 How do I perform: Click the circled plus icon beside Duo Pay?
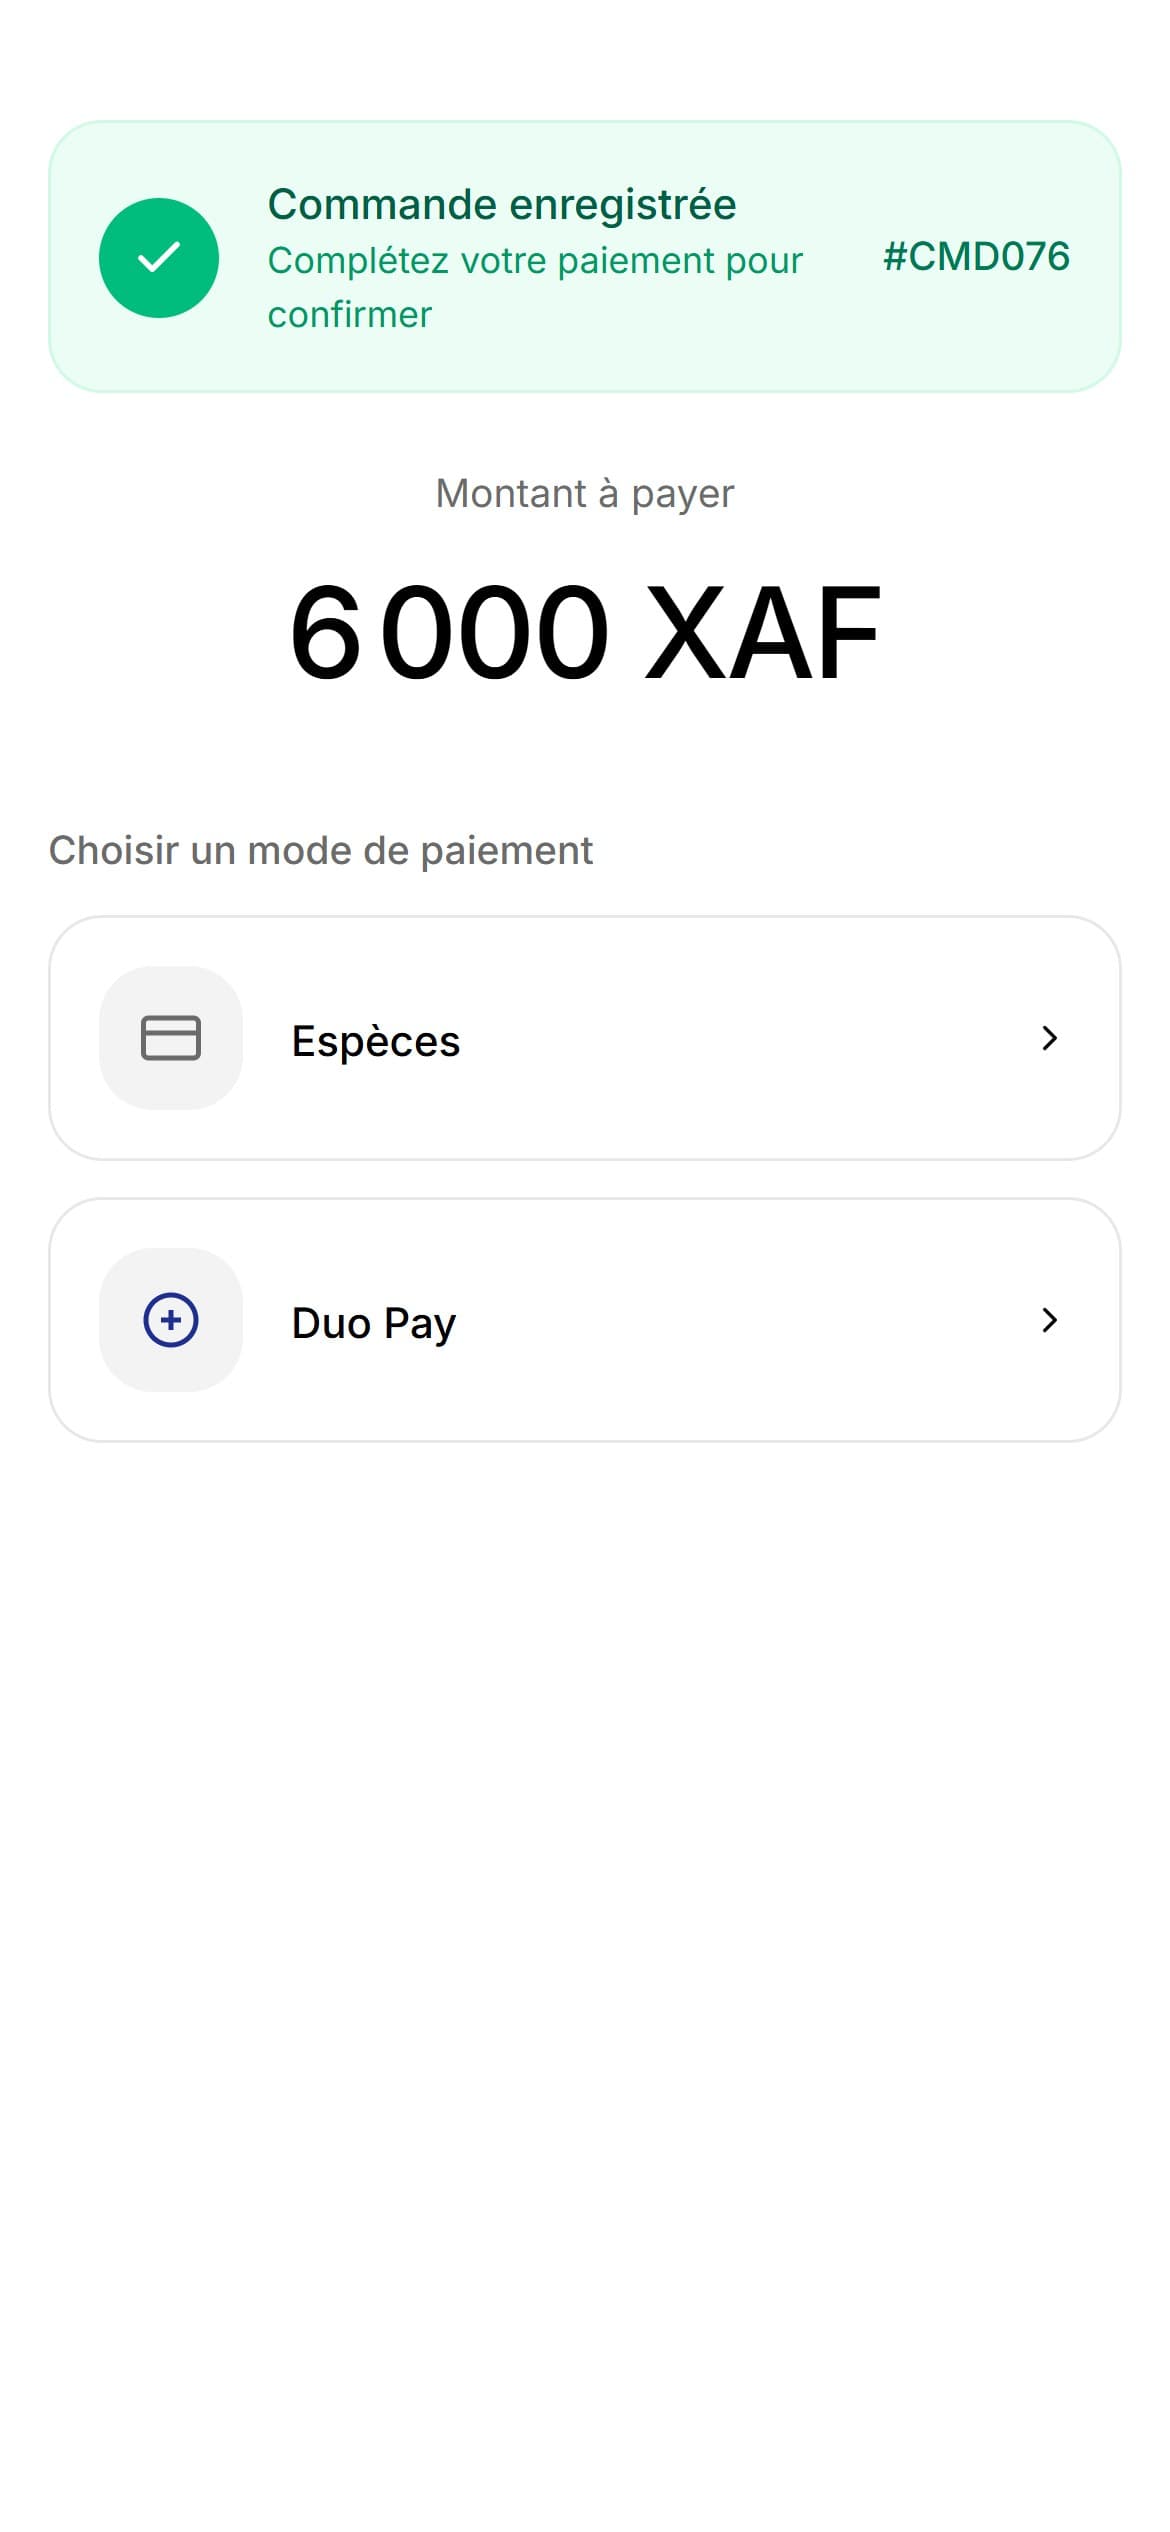point(171,1320)
